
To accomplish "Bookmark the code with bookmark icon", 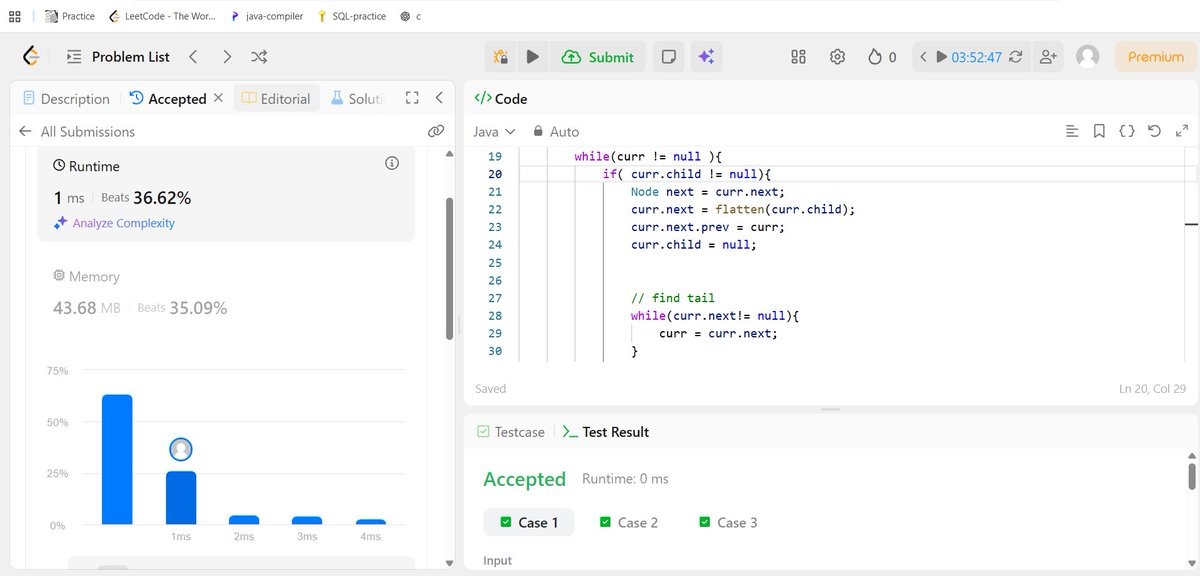I will click(1099, 131).
